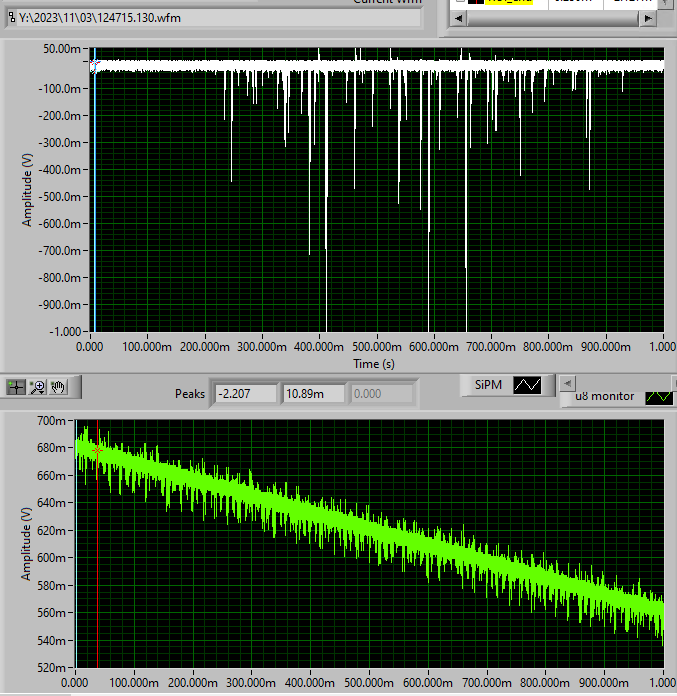The image size is (677, 696).
Task: Select the hand panning tool
Action: click(58, 387)
